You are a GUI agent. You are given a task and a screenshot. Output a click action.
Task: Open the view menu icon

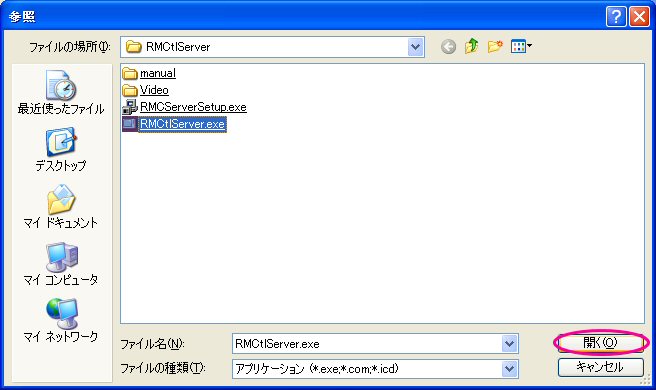(521, 46)
